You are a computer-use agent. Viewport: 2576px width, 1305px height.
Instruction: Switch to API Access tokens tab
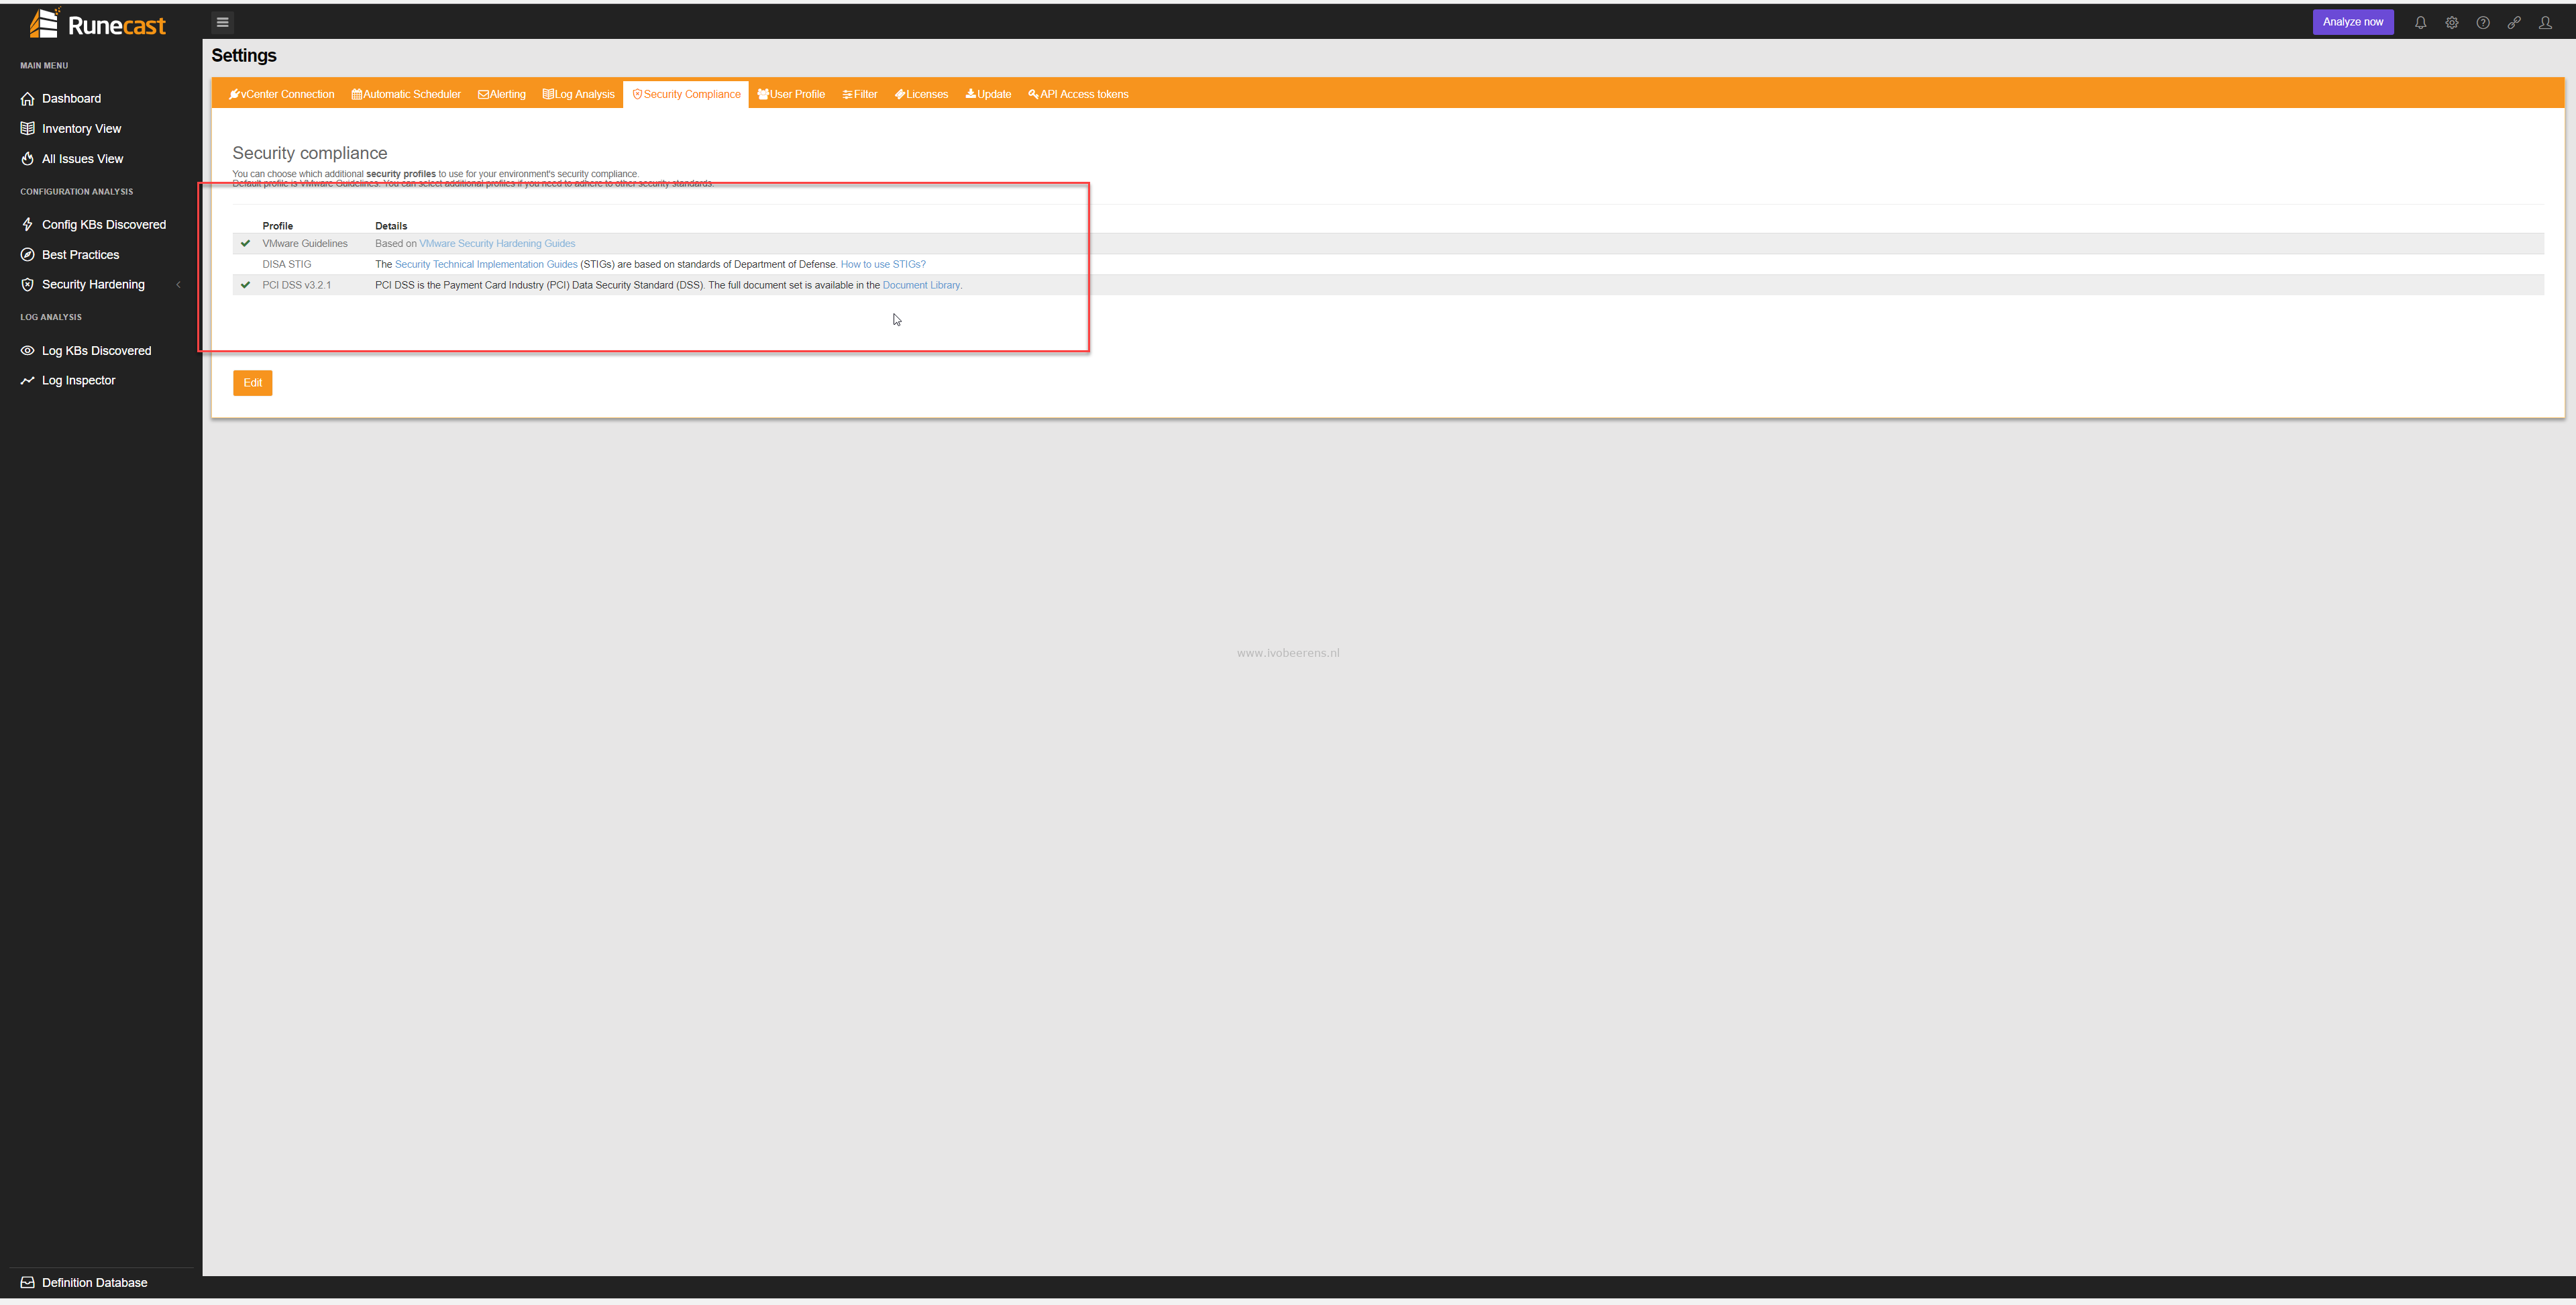1078,94
